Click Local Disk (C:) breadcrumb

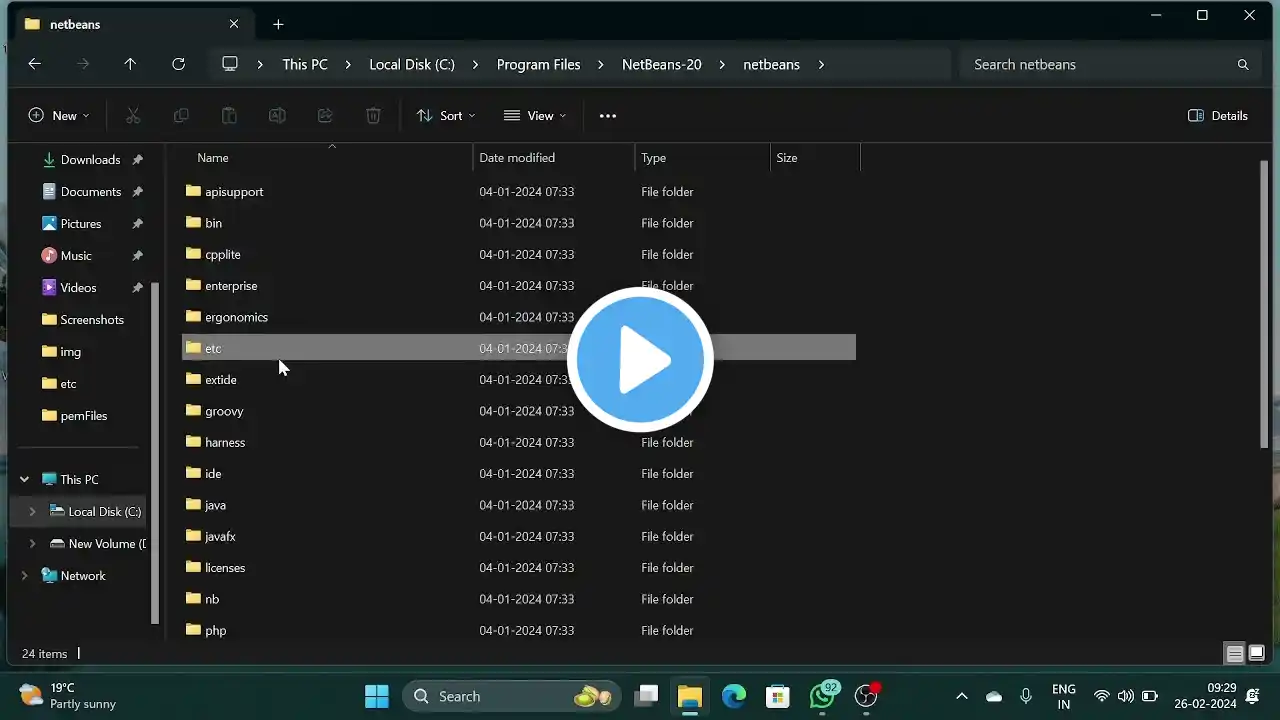pyautogui.click(x=412, y=64)
